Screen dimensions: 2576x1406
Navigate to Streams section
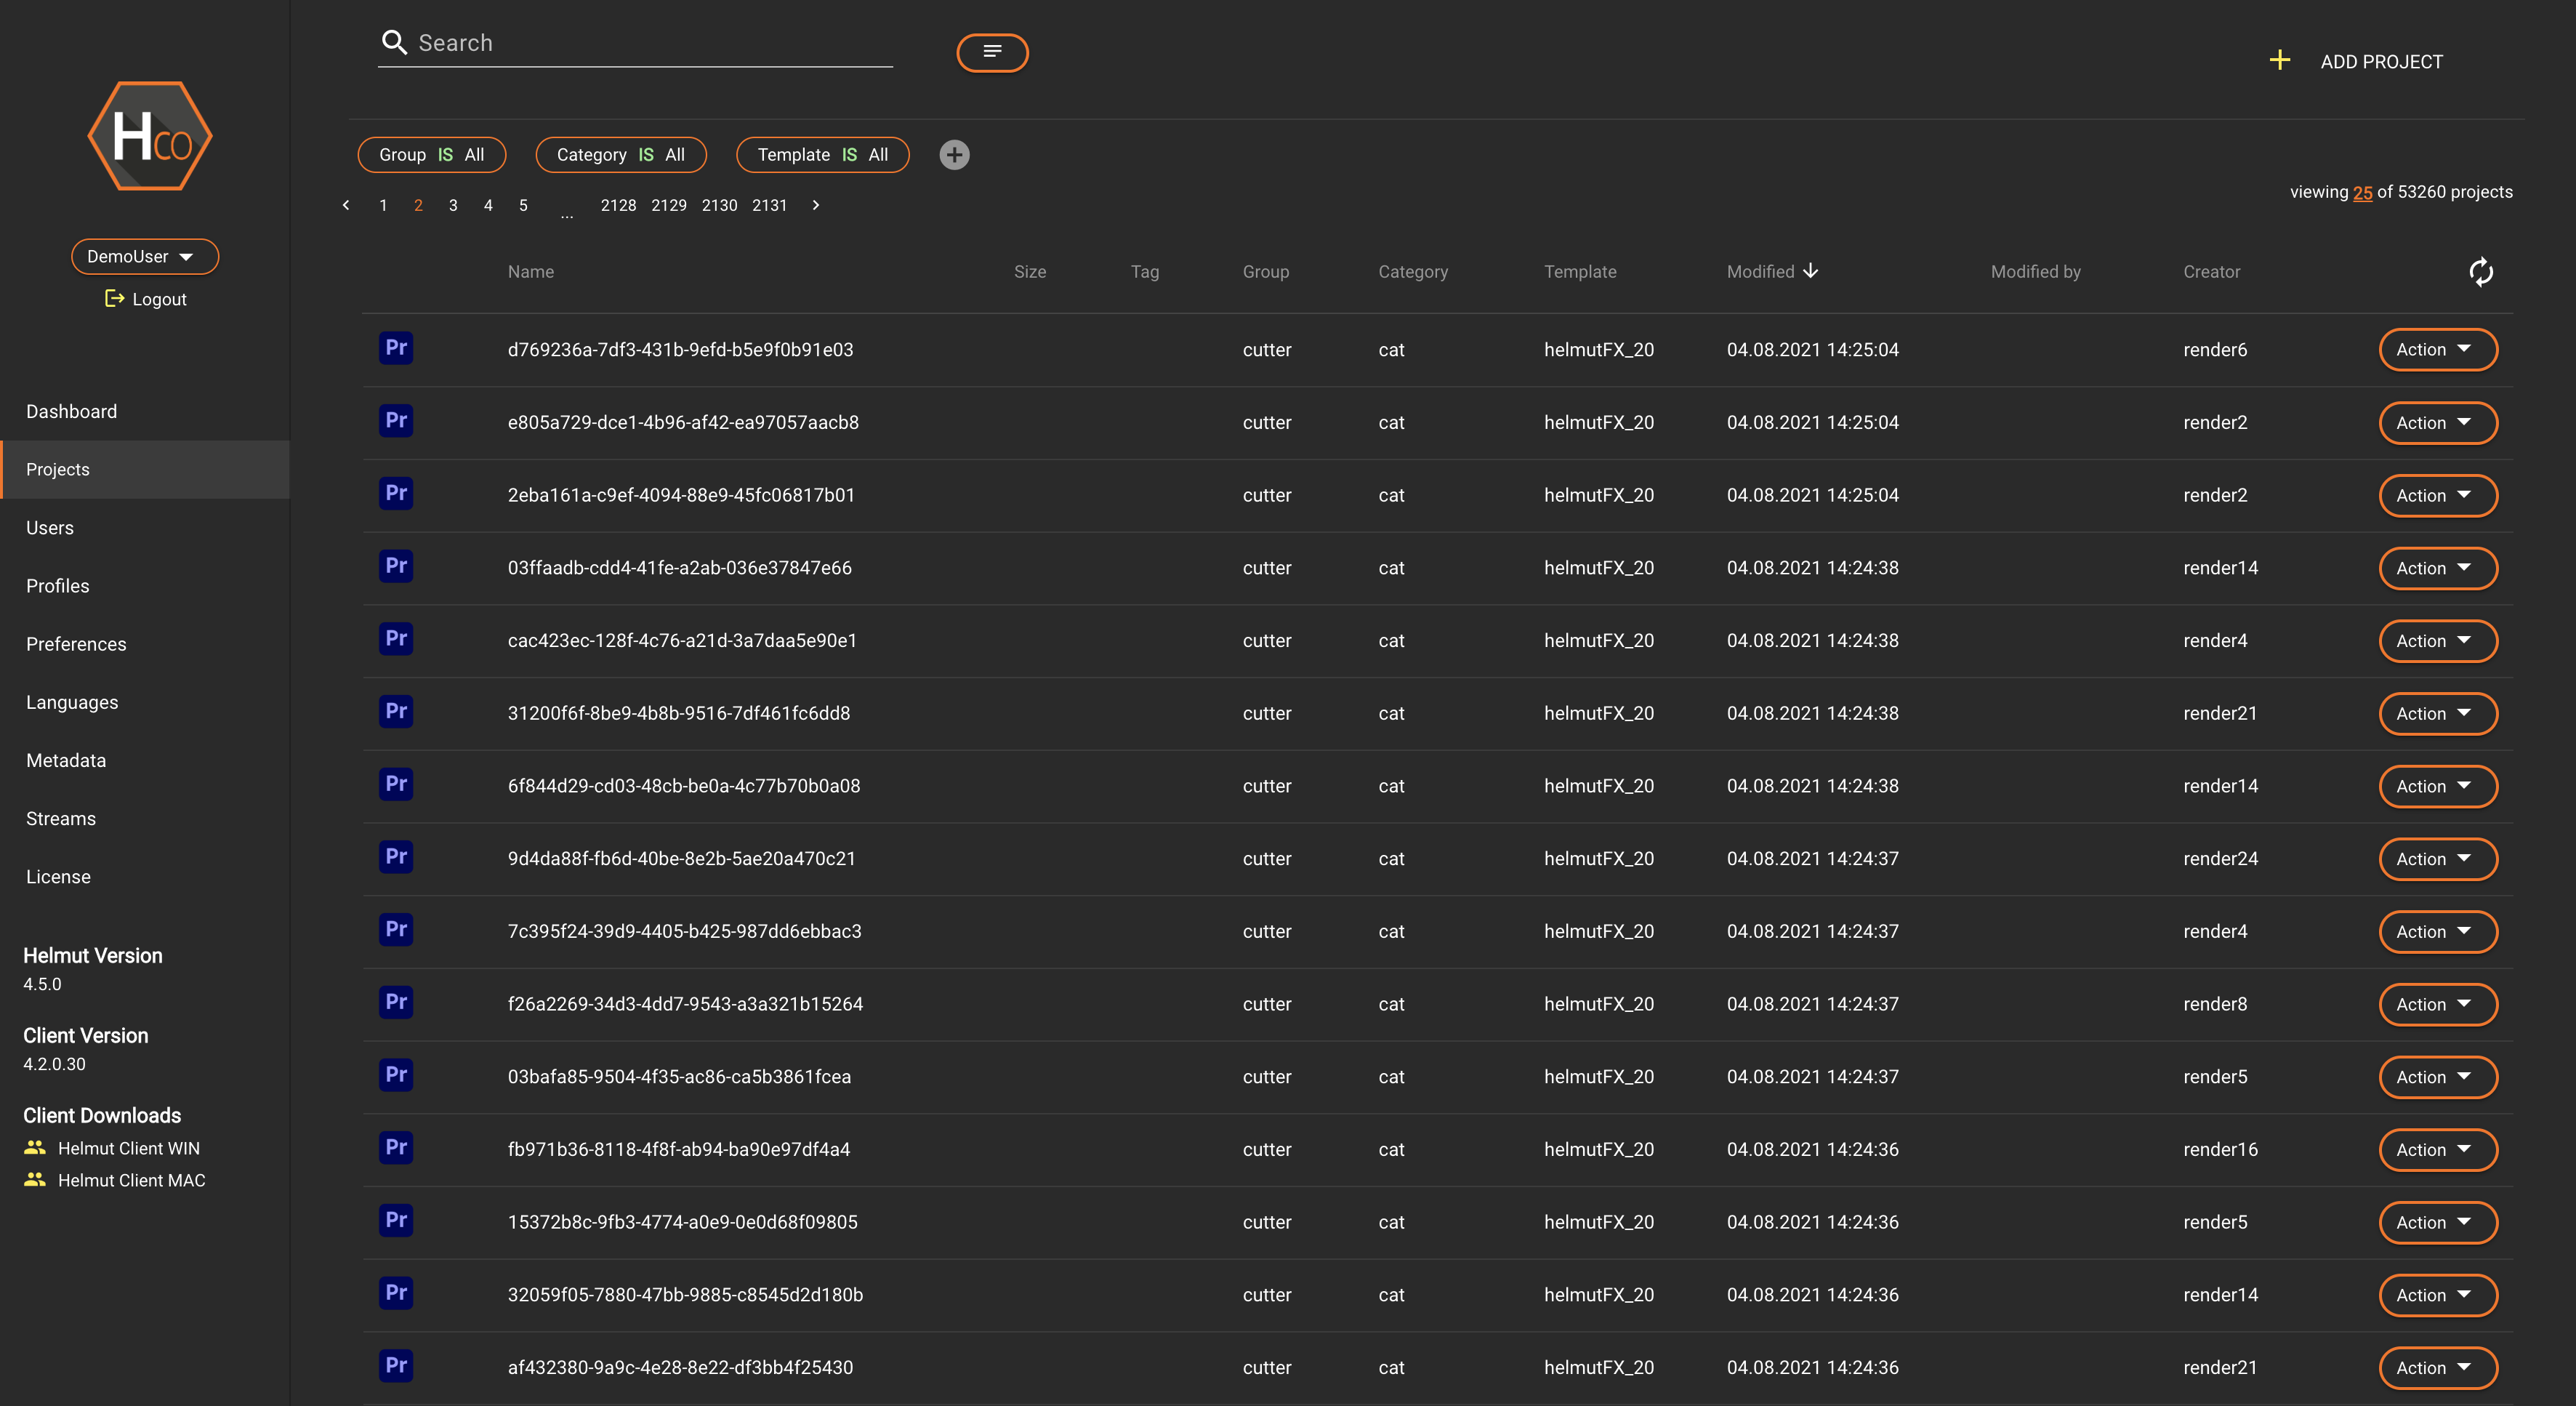[x=61, y=819]
